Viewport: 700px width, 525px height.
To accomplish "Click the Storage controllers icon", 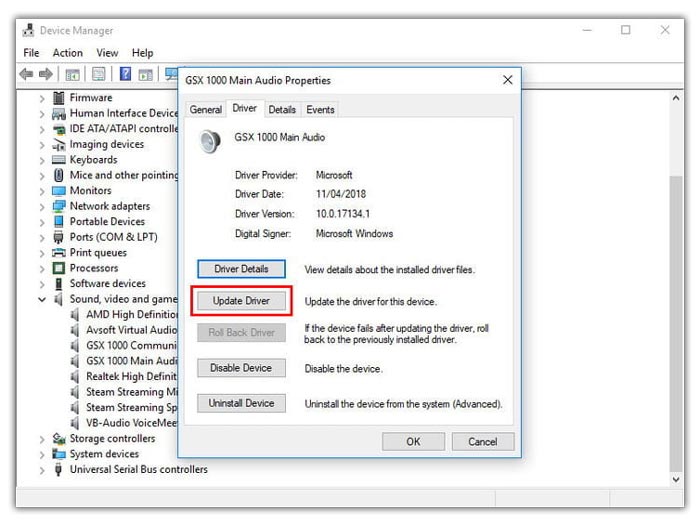I will point(59,438).
